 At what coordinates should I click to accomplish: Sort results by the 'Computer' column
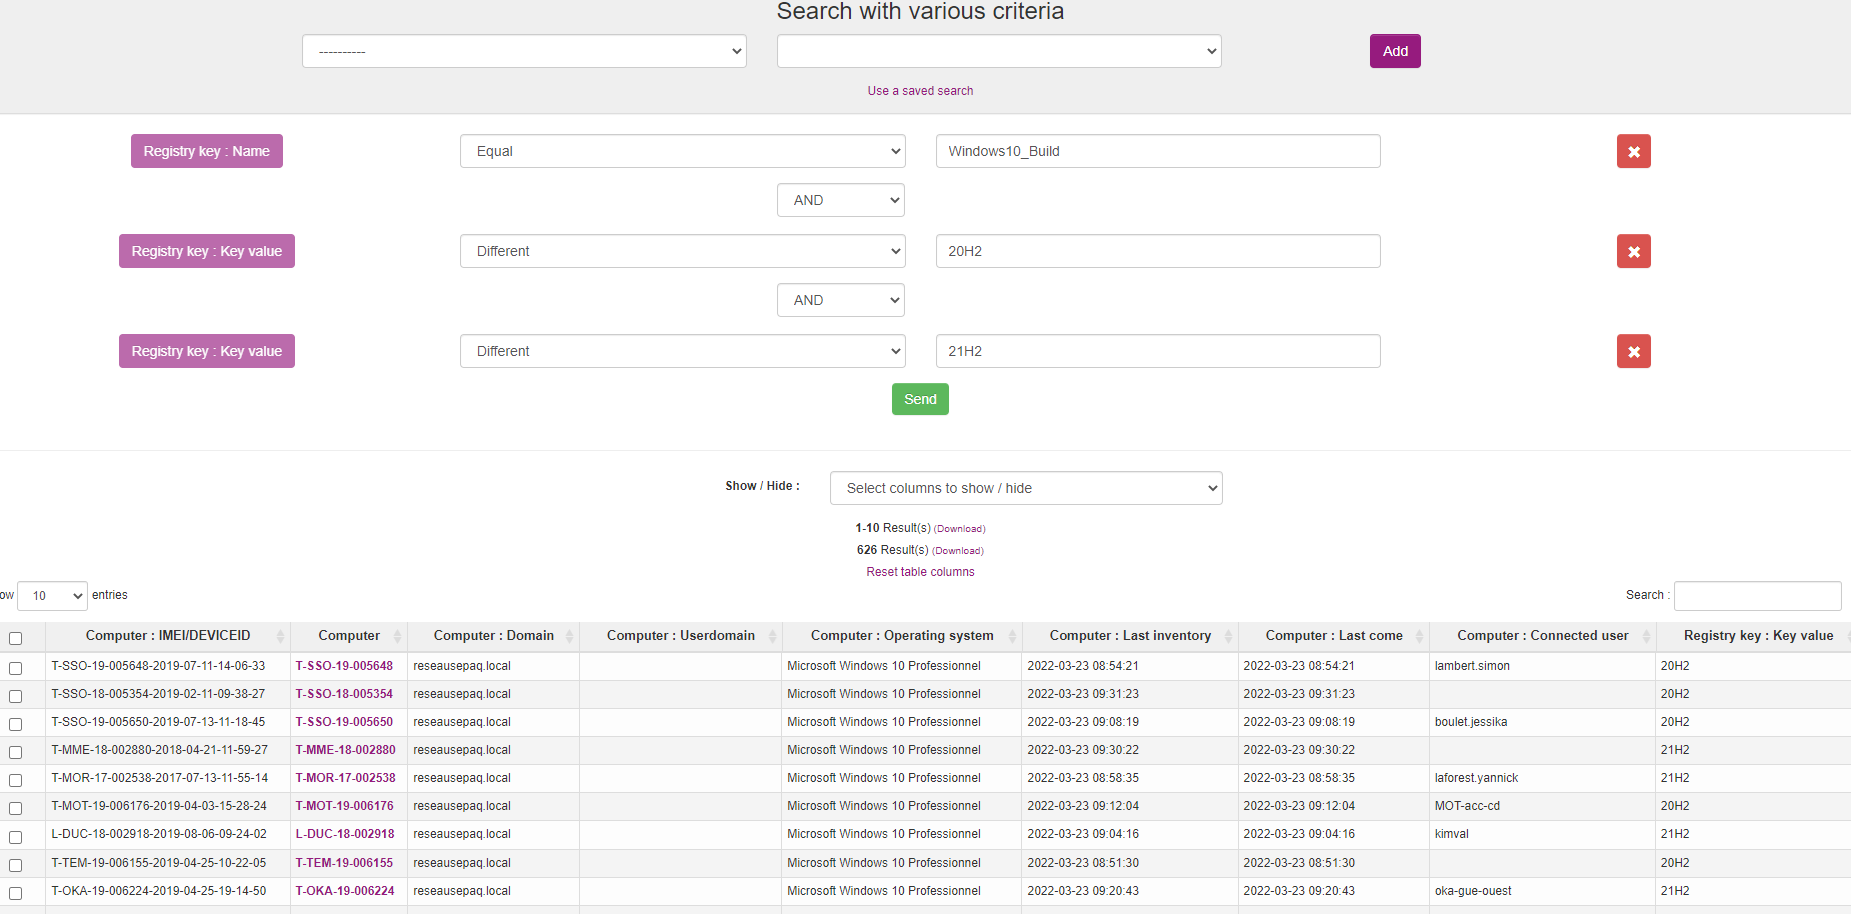click(x=348, y=636)
